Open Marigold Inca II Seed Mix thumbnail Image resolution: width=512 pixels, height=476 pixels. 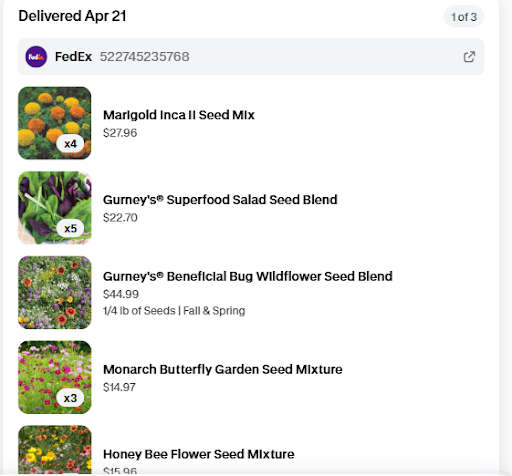click(55, 123)
